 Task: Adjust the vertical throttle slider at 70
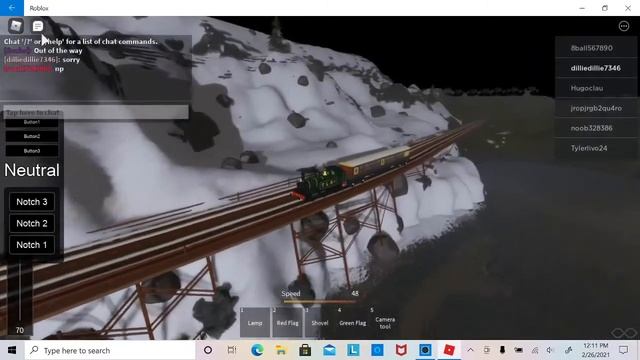(20, 292)
